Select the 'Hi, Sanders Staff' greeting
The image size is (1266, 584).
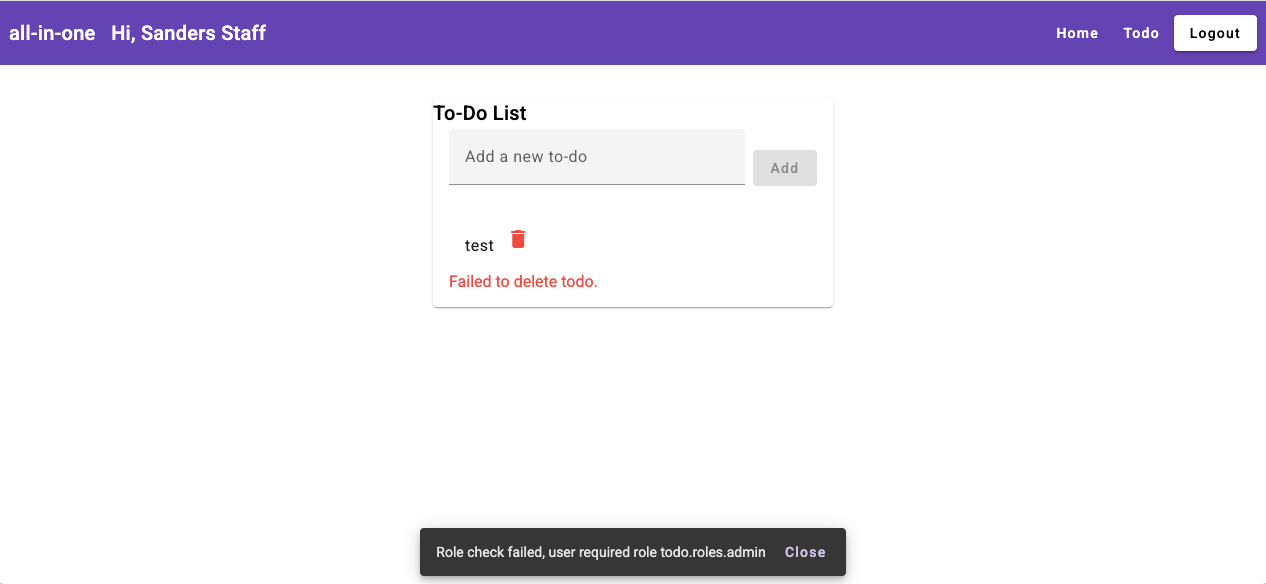(188, 33)
